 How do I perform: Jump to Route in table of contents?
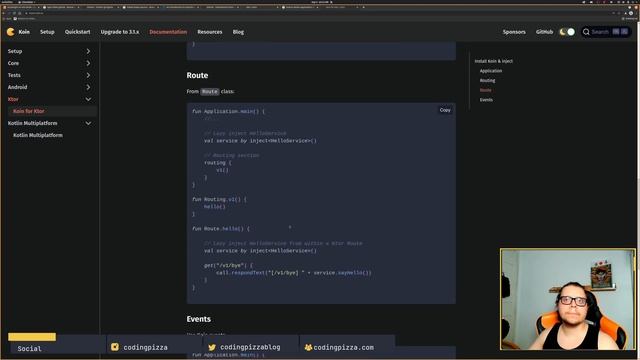tap(485, 90)
